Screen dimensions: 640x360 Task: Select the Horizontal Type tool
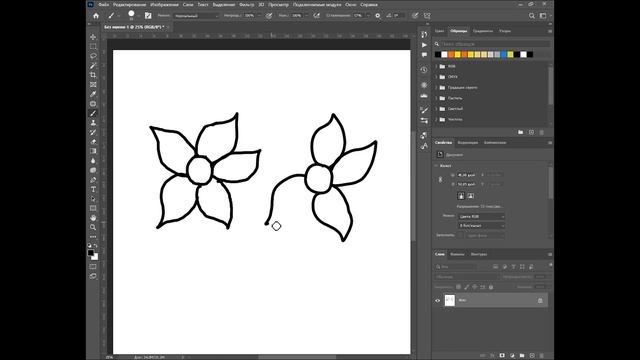coord(93,189)
